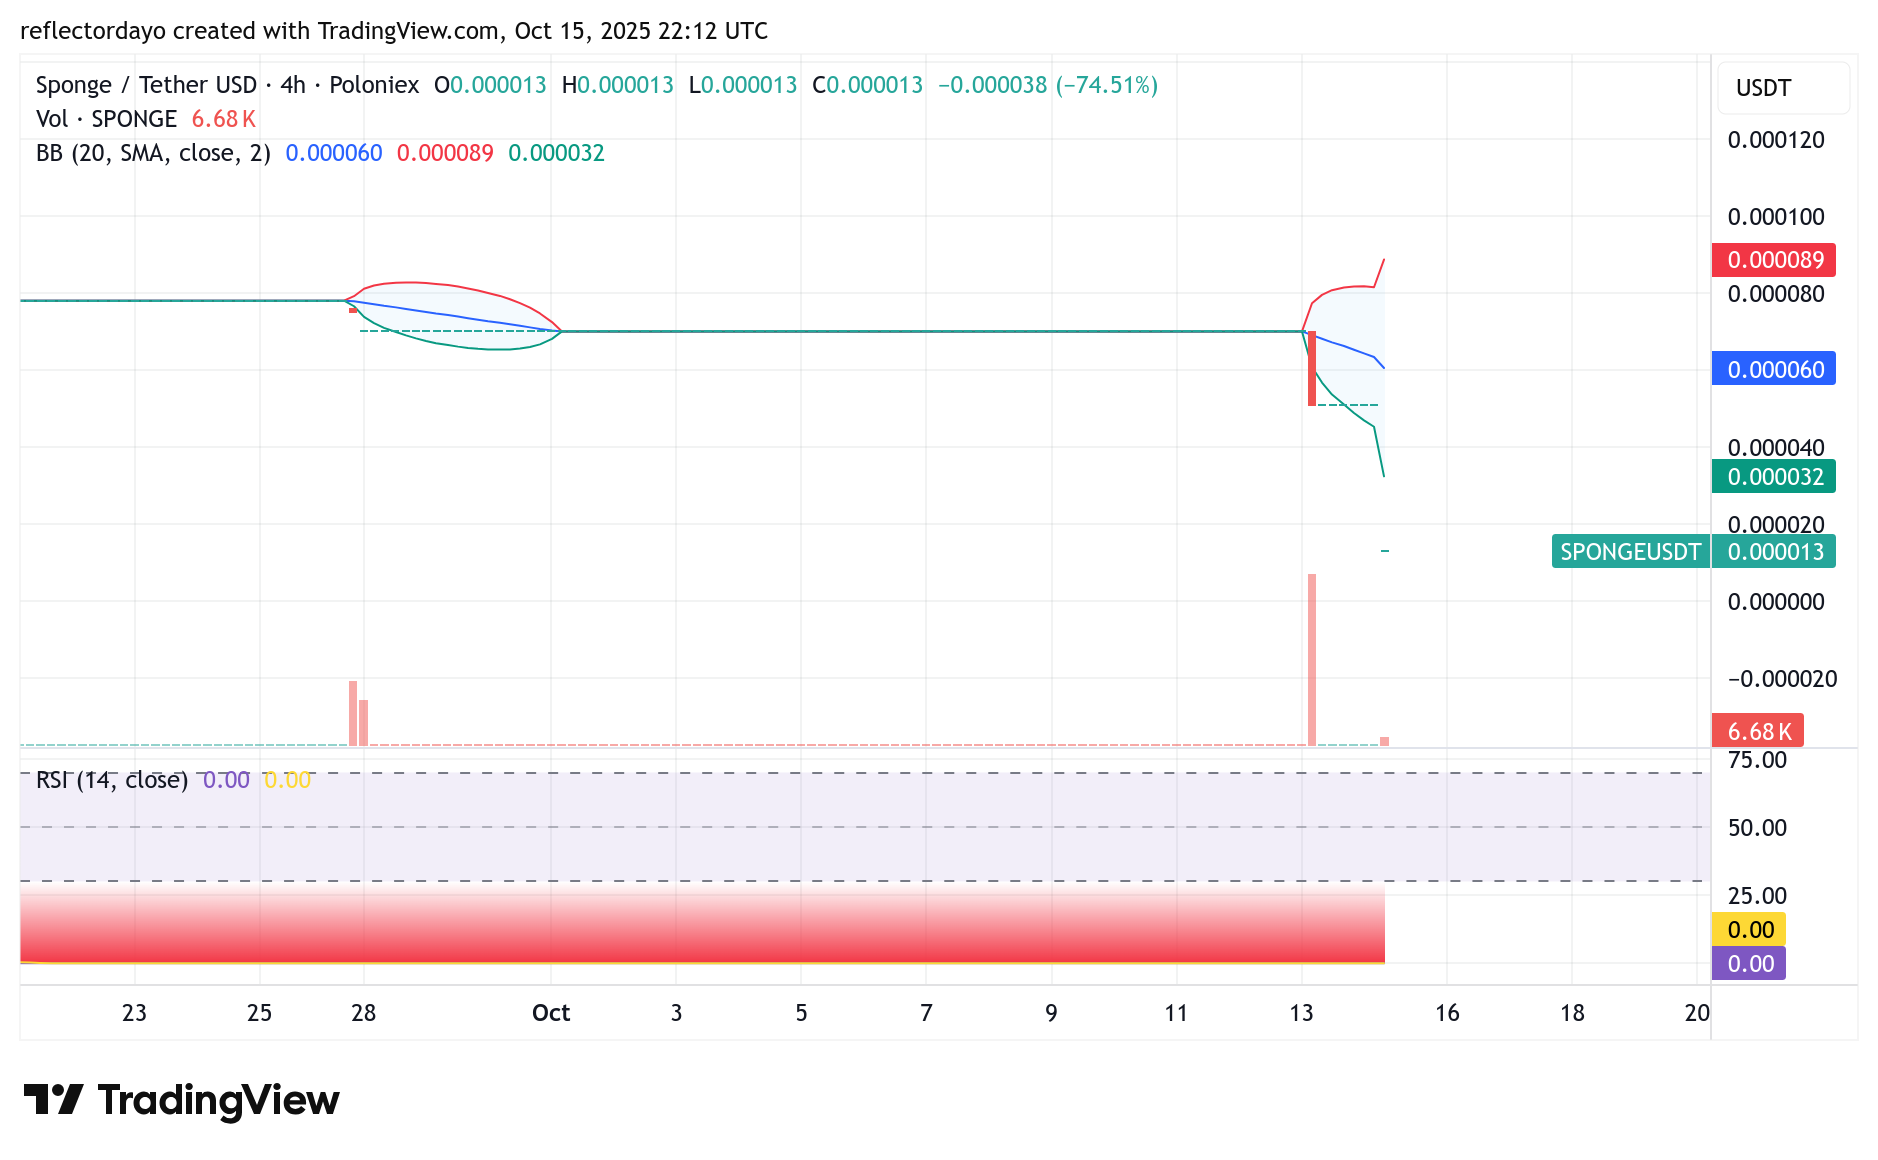Click the yellow 0.00 RSI axis tag
Viewport: 1878px width, 1160px height.
1749,929
